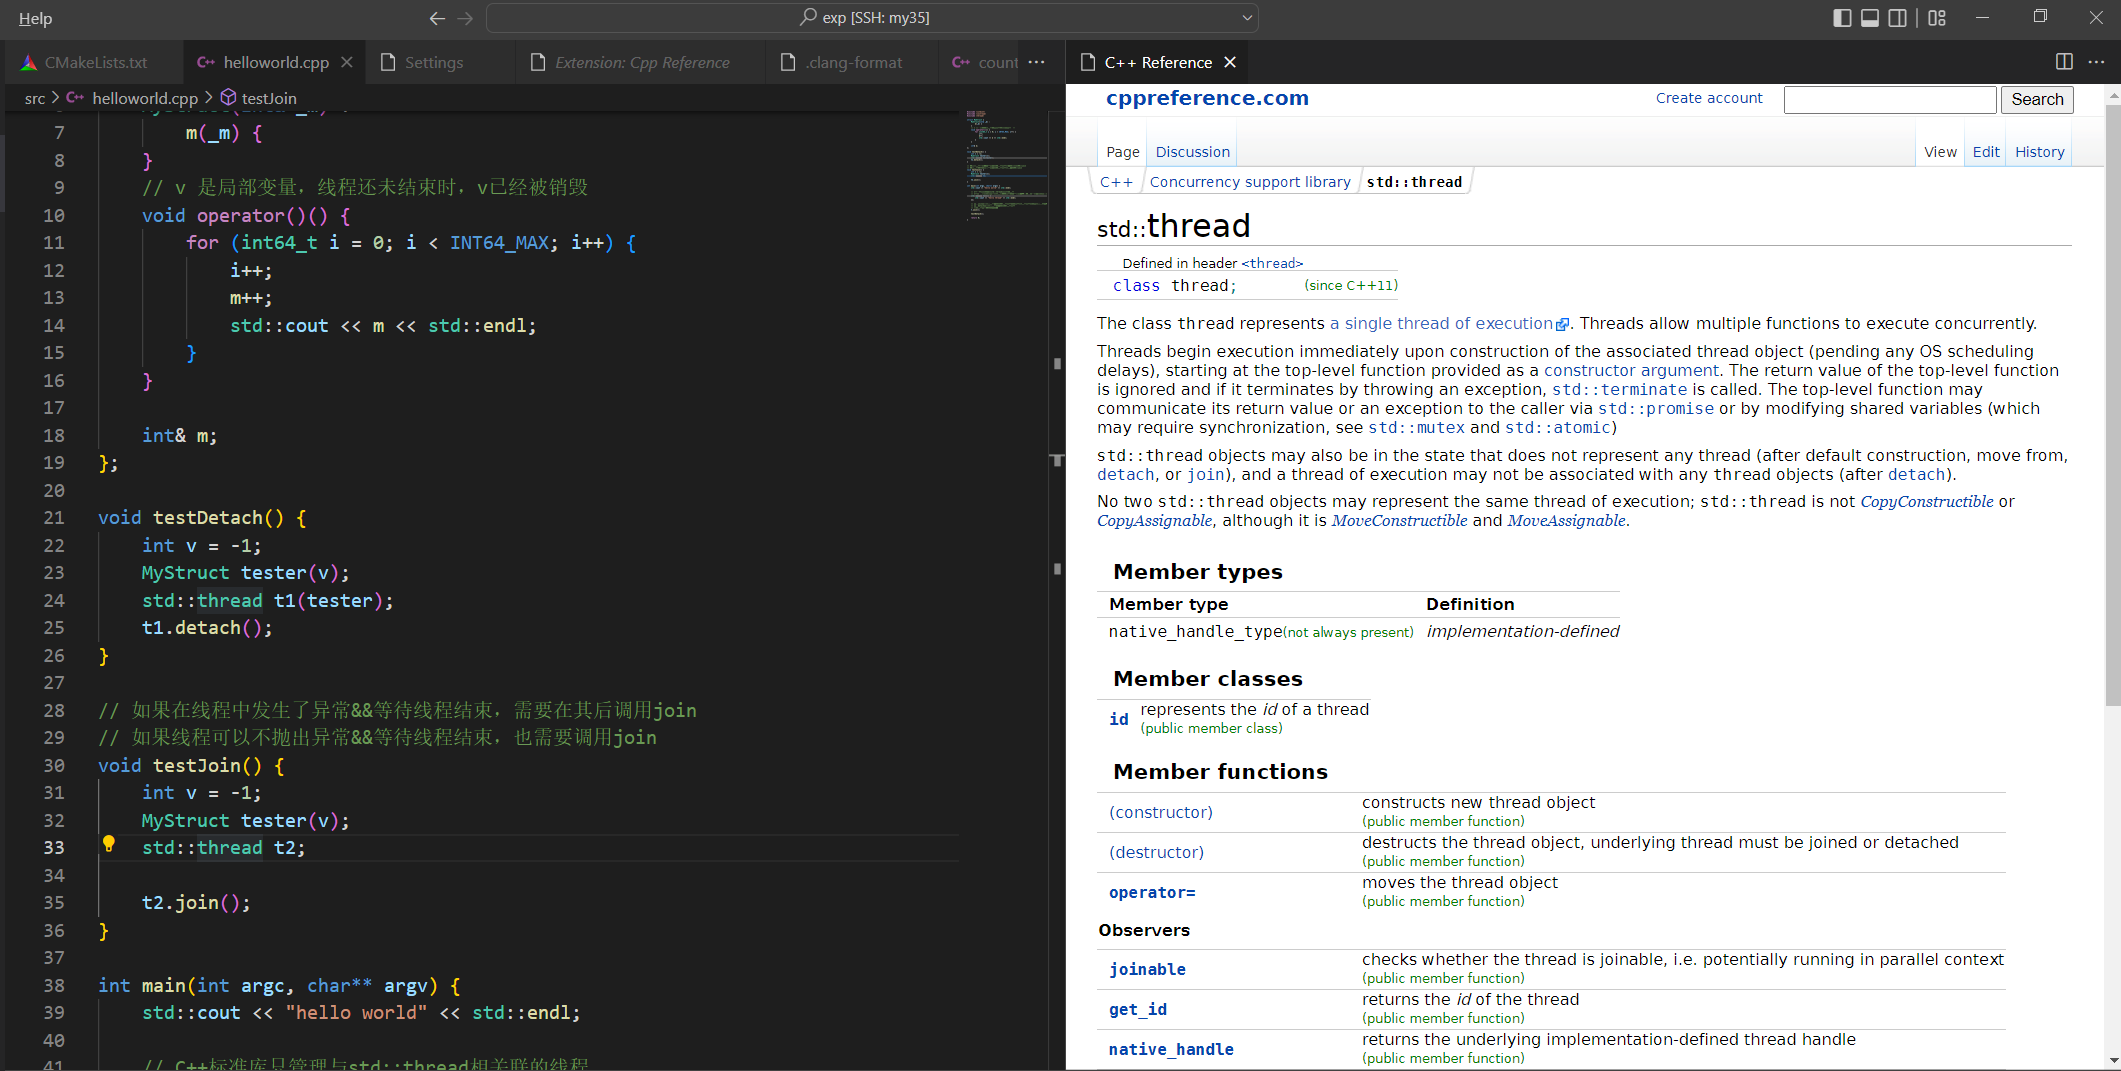Open the Create account link
Image resolution: width=2121 pixels, height=1071 pixels.
(x=1709, y=97)
